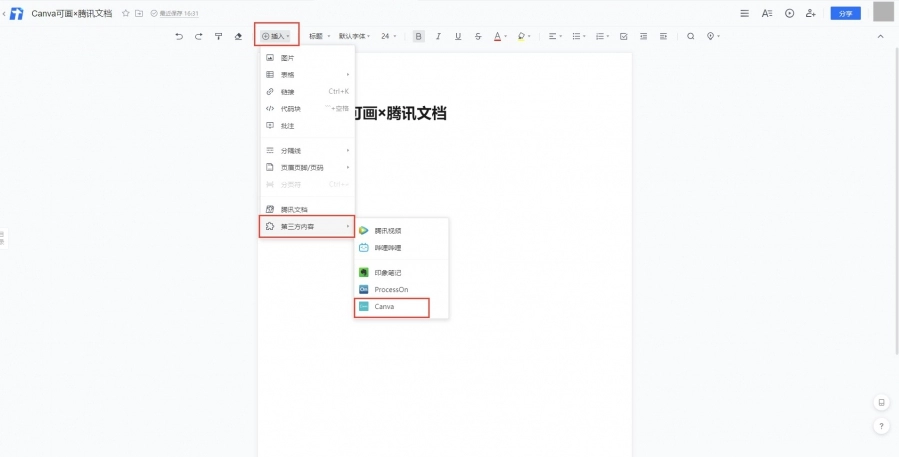The image size is (899, 457).
Task: Expand the 默认字体 font dropdown
Action: (354, 36)
